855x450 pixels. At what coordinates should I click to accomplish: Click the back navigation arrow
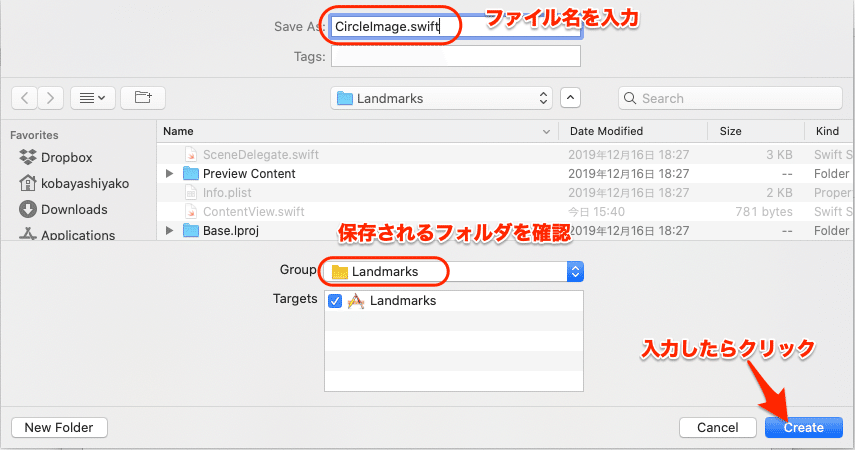point(25,98)
